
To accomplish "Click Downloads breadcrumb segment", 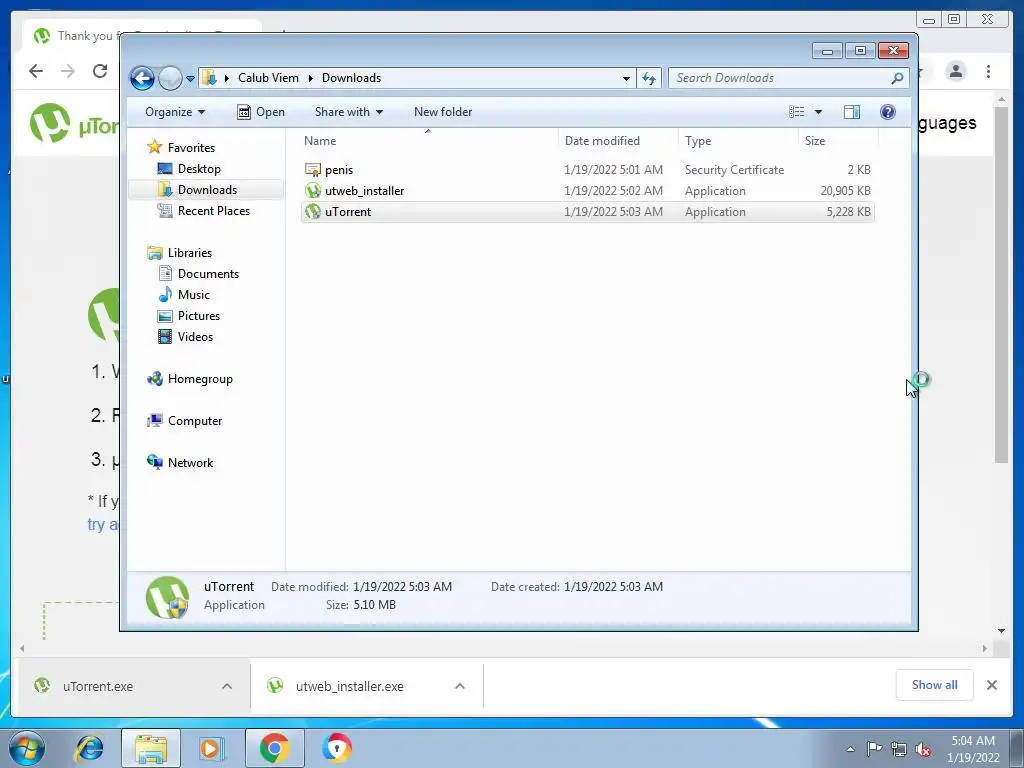I will (x=351, y=78).
